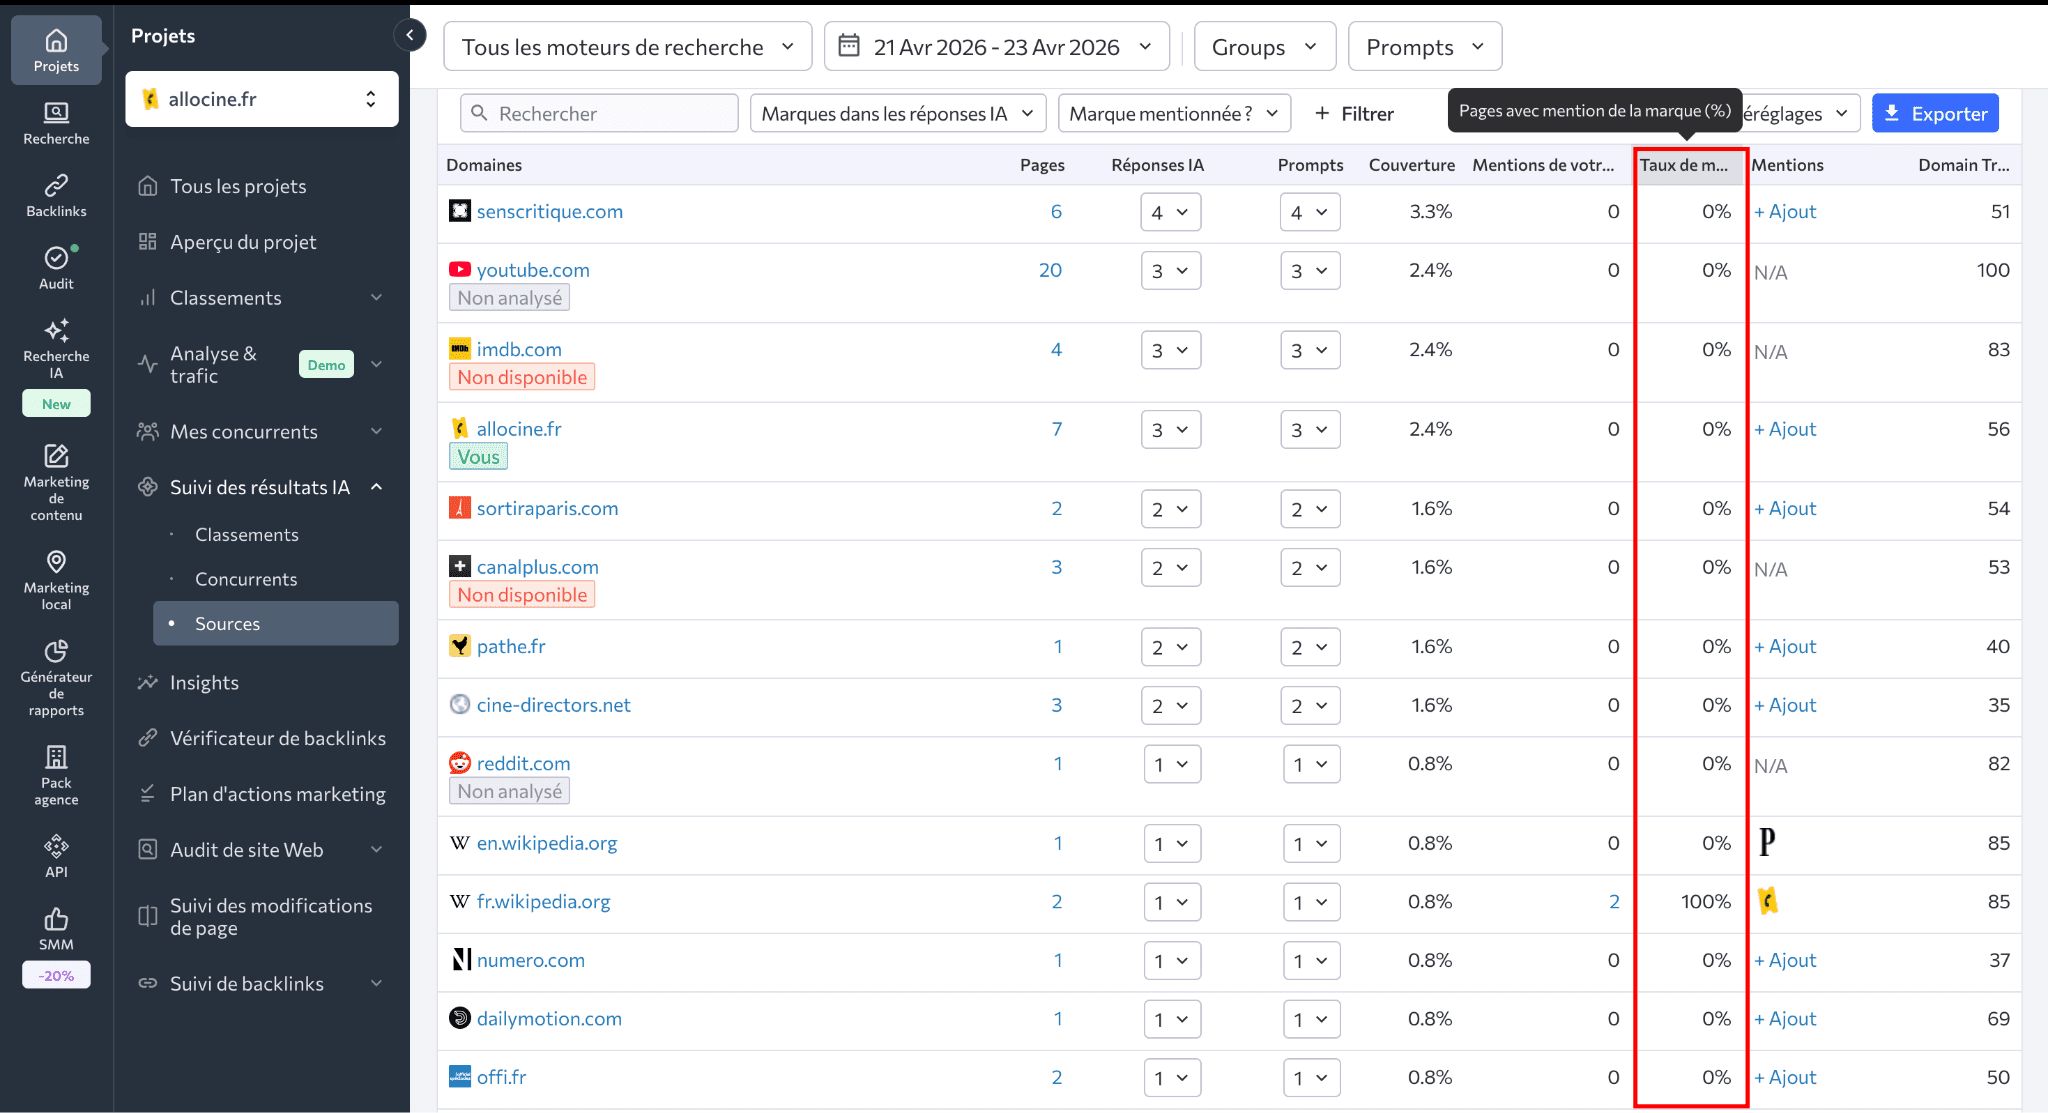Click the youtube.com favicon

tap(460, 270)
